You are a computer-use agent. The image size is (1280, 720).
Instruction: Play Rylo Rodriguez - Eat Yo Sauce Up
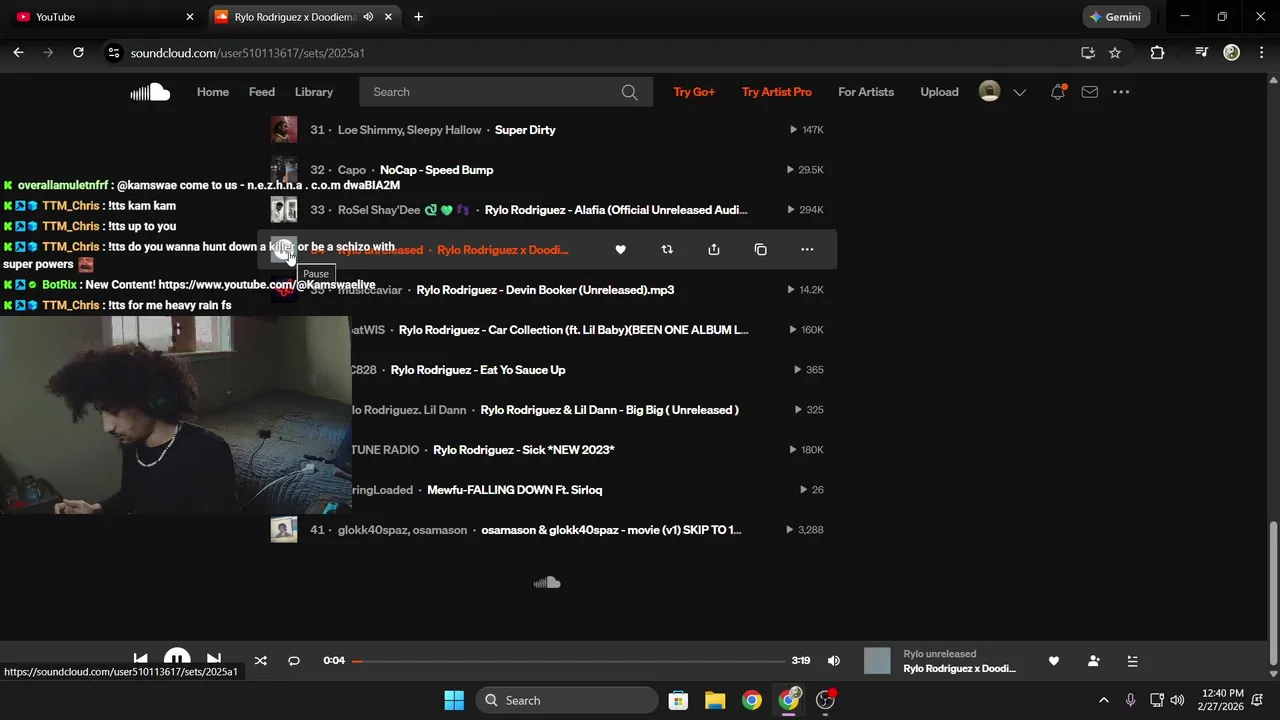(x=478, y=370)
